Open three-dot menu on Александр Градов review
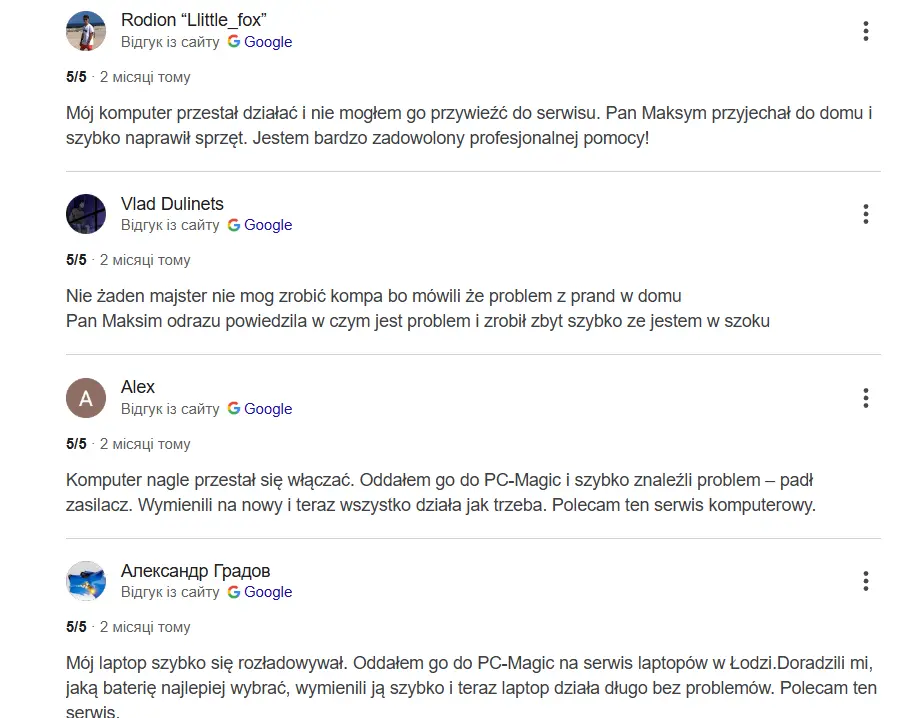This screenshot has height=718, width=917. pos(865,581)
